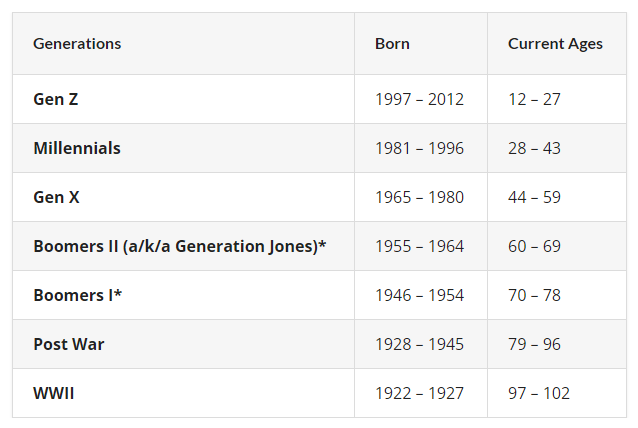Screen dimensions: 638x428
Task: Click the 12 – 27 ages cell
Action: 534,99
